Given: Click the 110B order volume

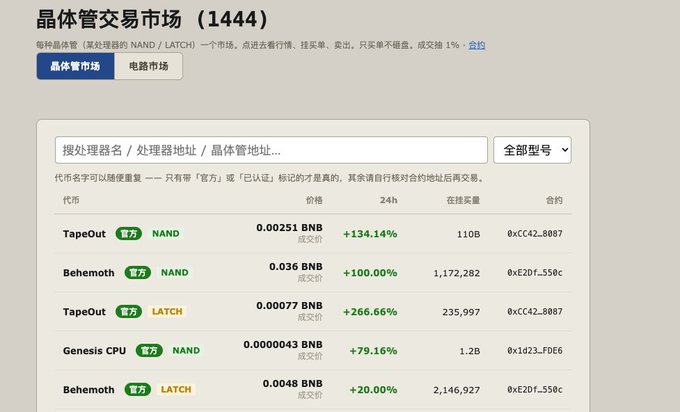Looking at the screenshot, I should pos(468,234).
